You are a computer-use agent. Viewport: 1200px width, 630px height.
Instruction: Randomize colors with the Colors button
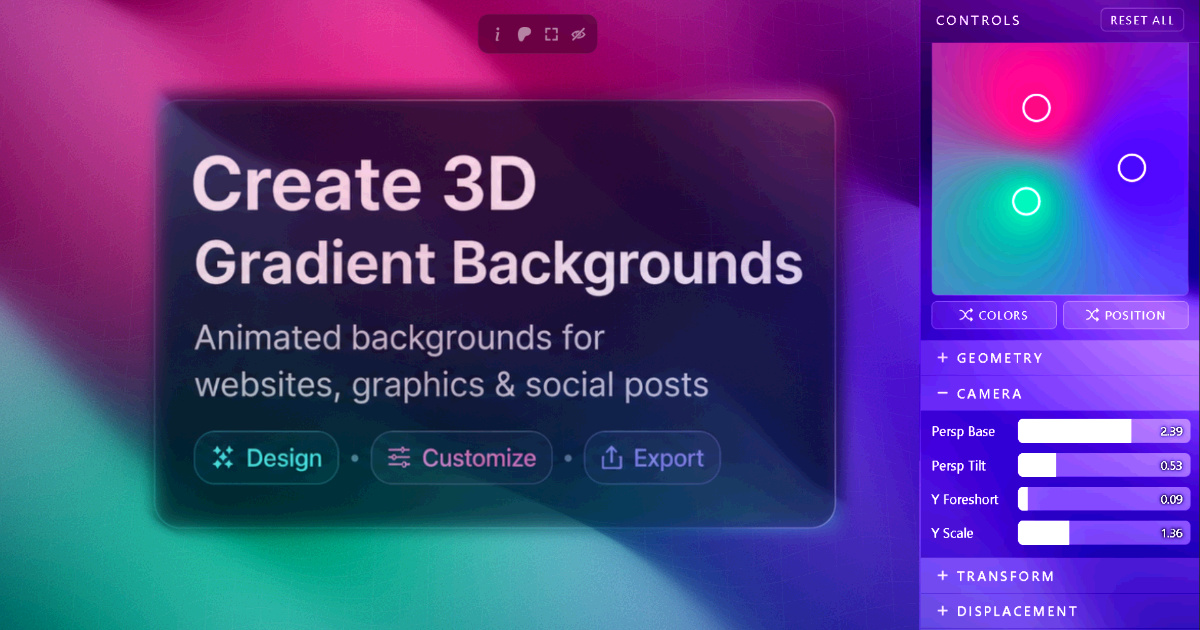[x=994, y=315]
